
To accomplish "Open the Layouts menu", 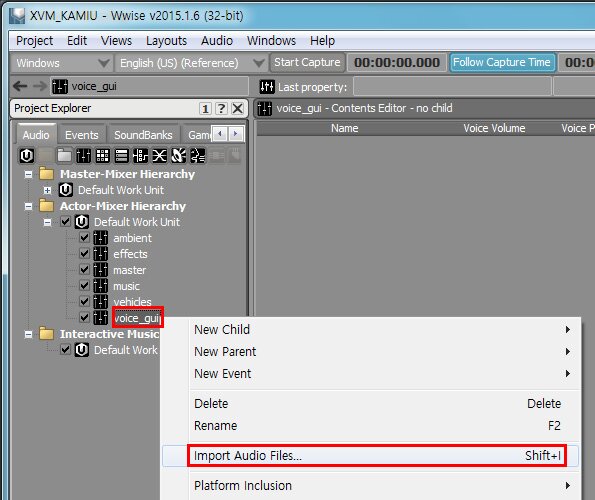I will (166, 41).
